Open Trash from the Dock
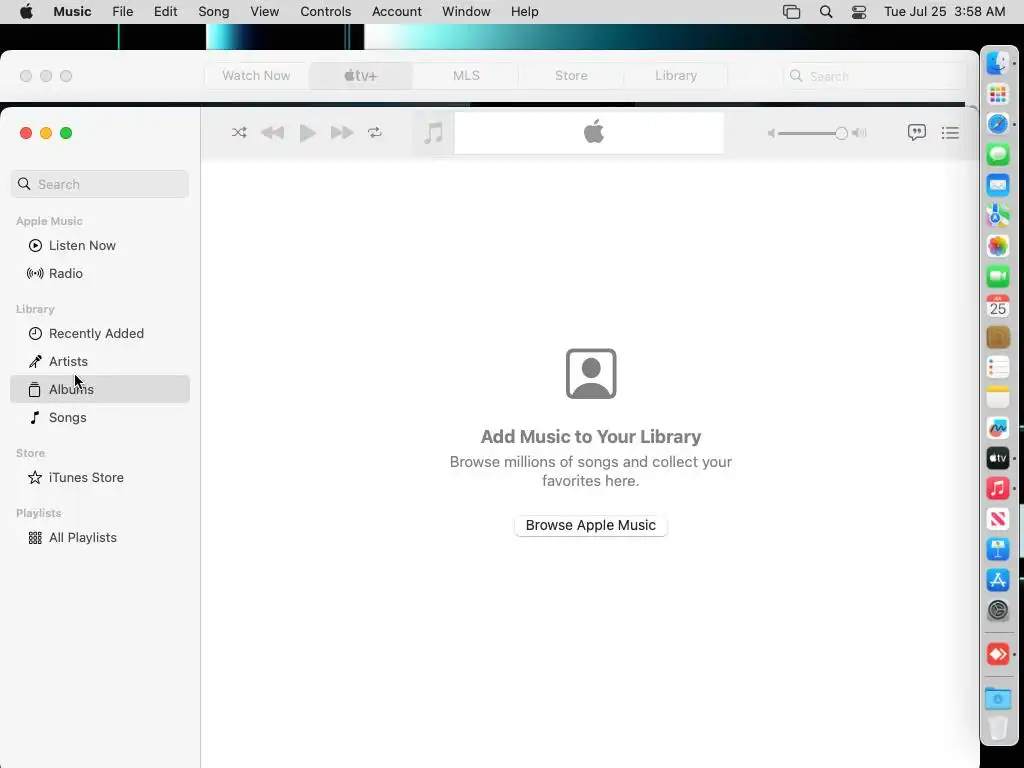The width and height of the screenshot is (1024, 768). point(998,728)
